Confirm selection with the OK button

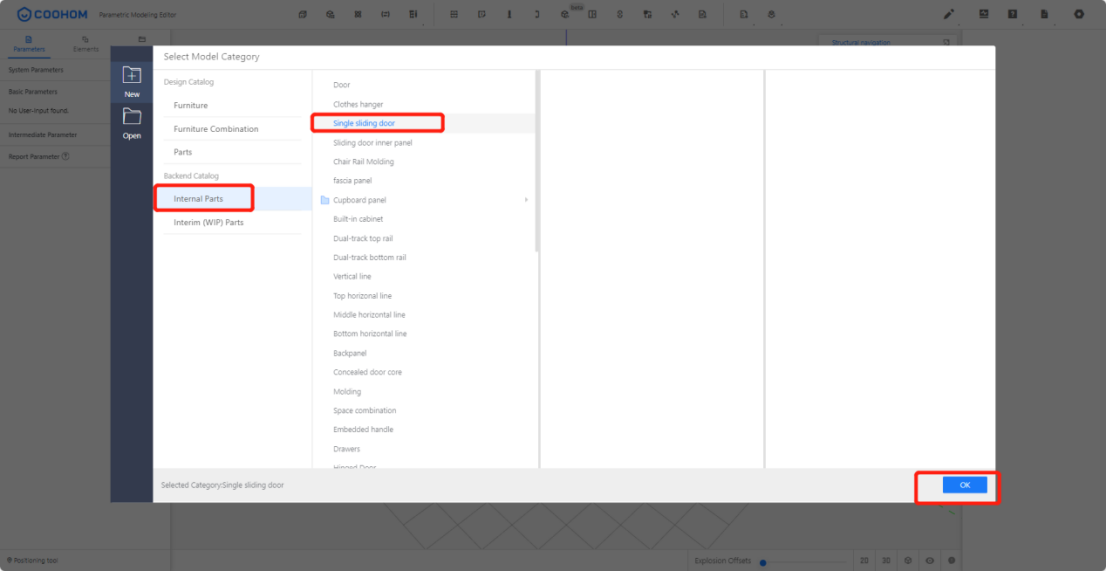click(x=964, y=485)
